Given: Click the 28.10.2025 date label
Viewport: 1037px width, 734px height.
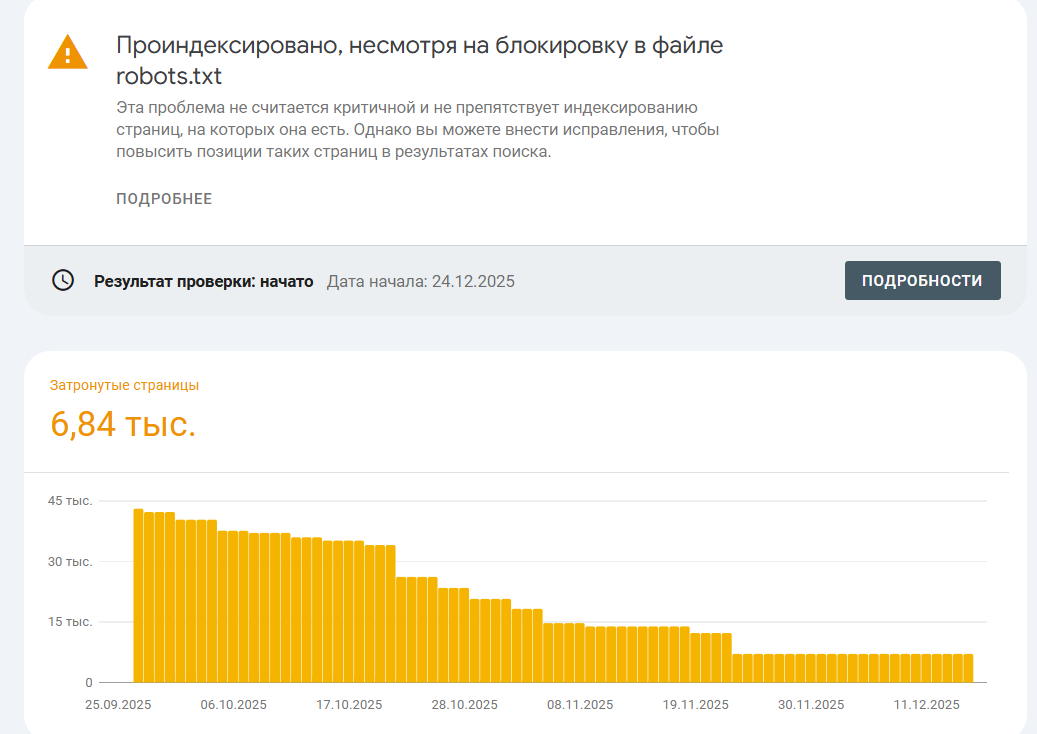Looking at the screenshot, I should [x=464, y=704].
